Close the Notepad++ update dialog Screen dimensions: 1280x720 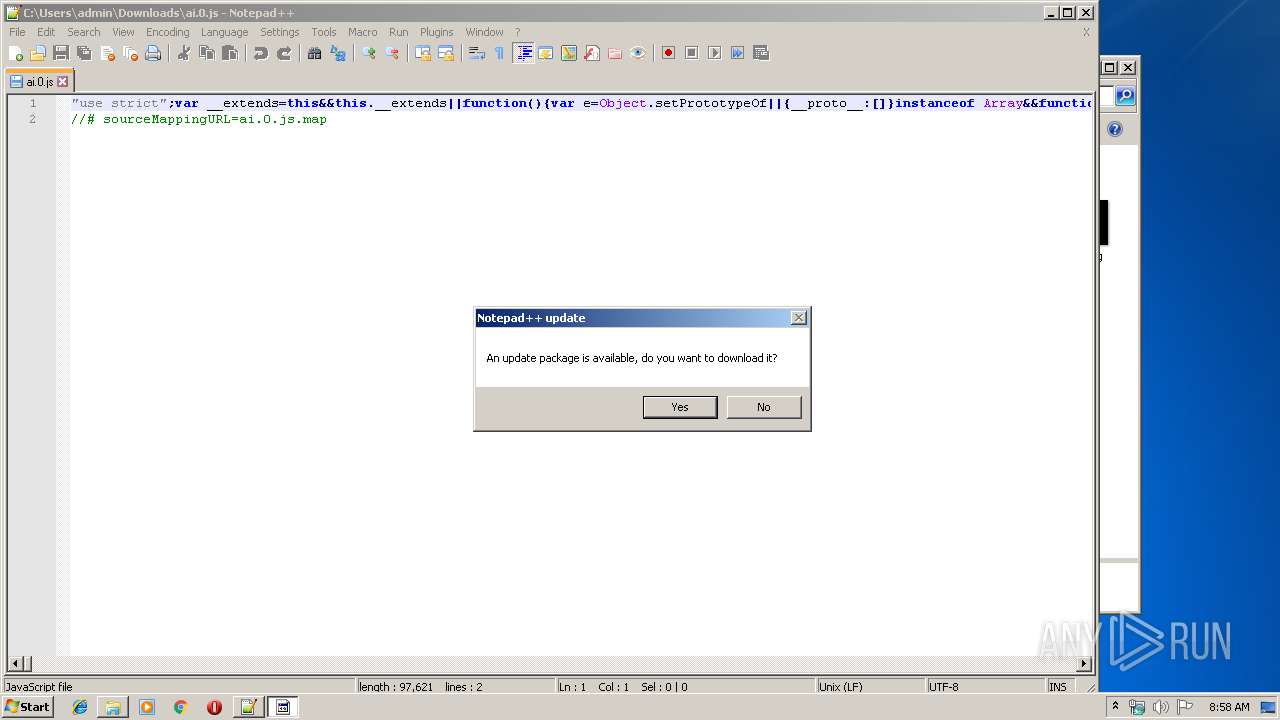tap(798, 318)
